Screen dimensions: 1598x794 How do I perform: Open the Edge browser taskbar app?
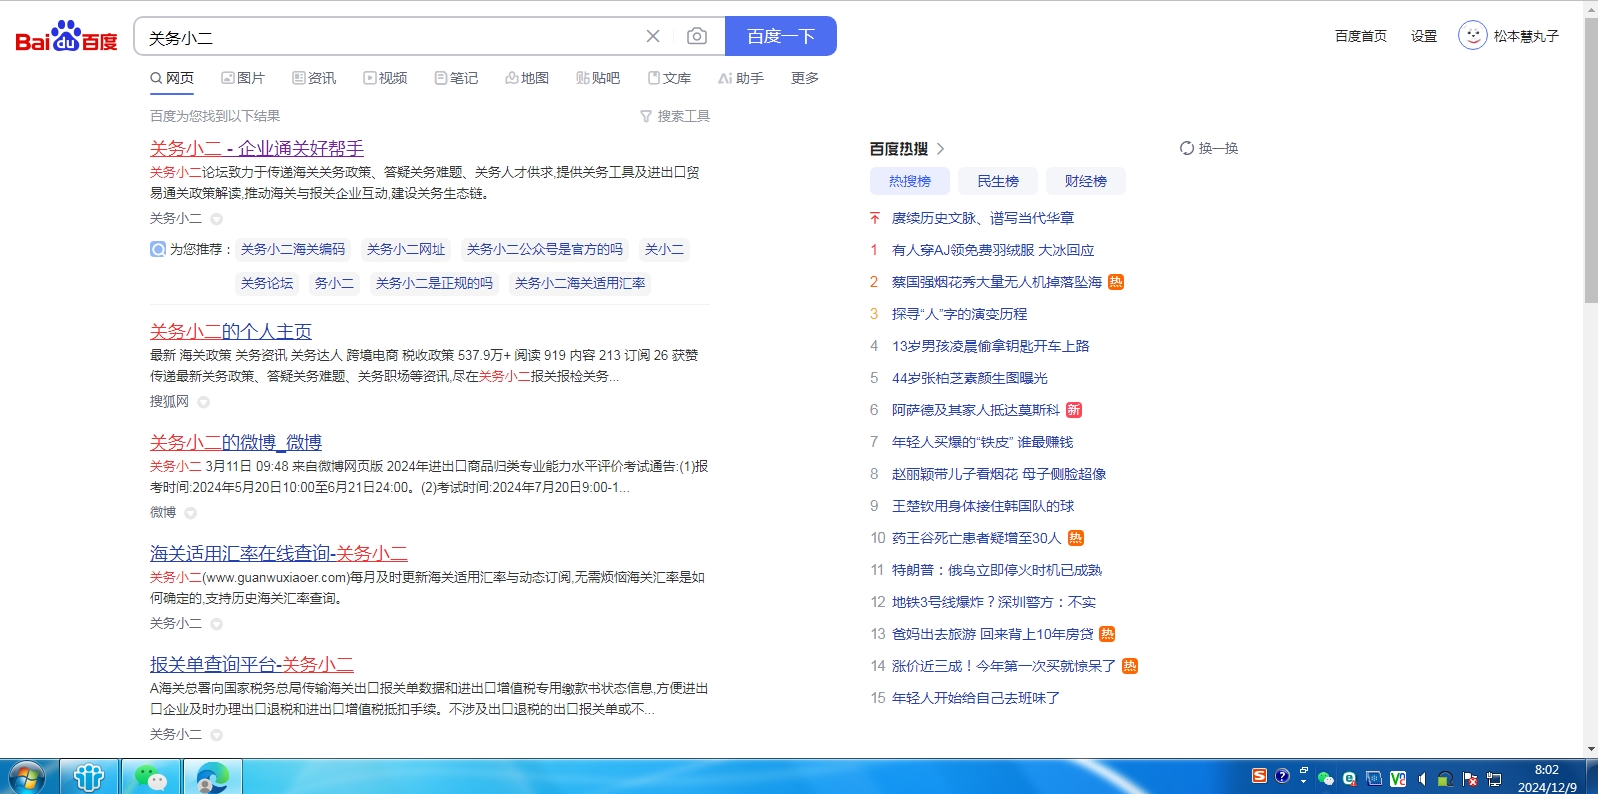pos(212,777)
